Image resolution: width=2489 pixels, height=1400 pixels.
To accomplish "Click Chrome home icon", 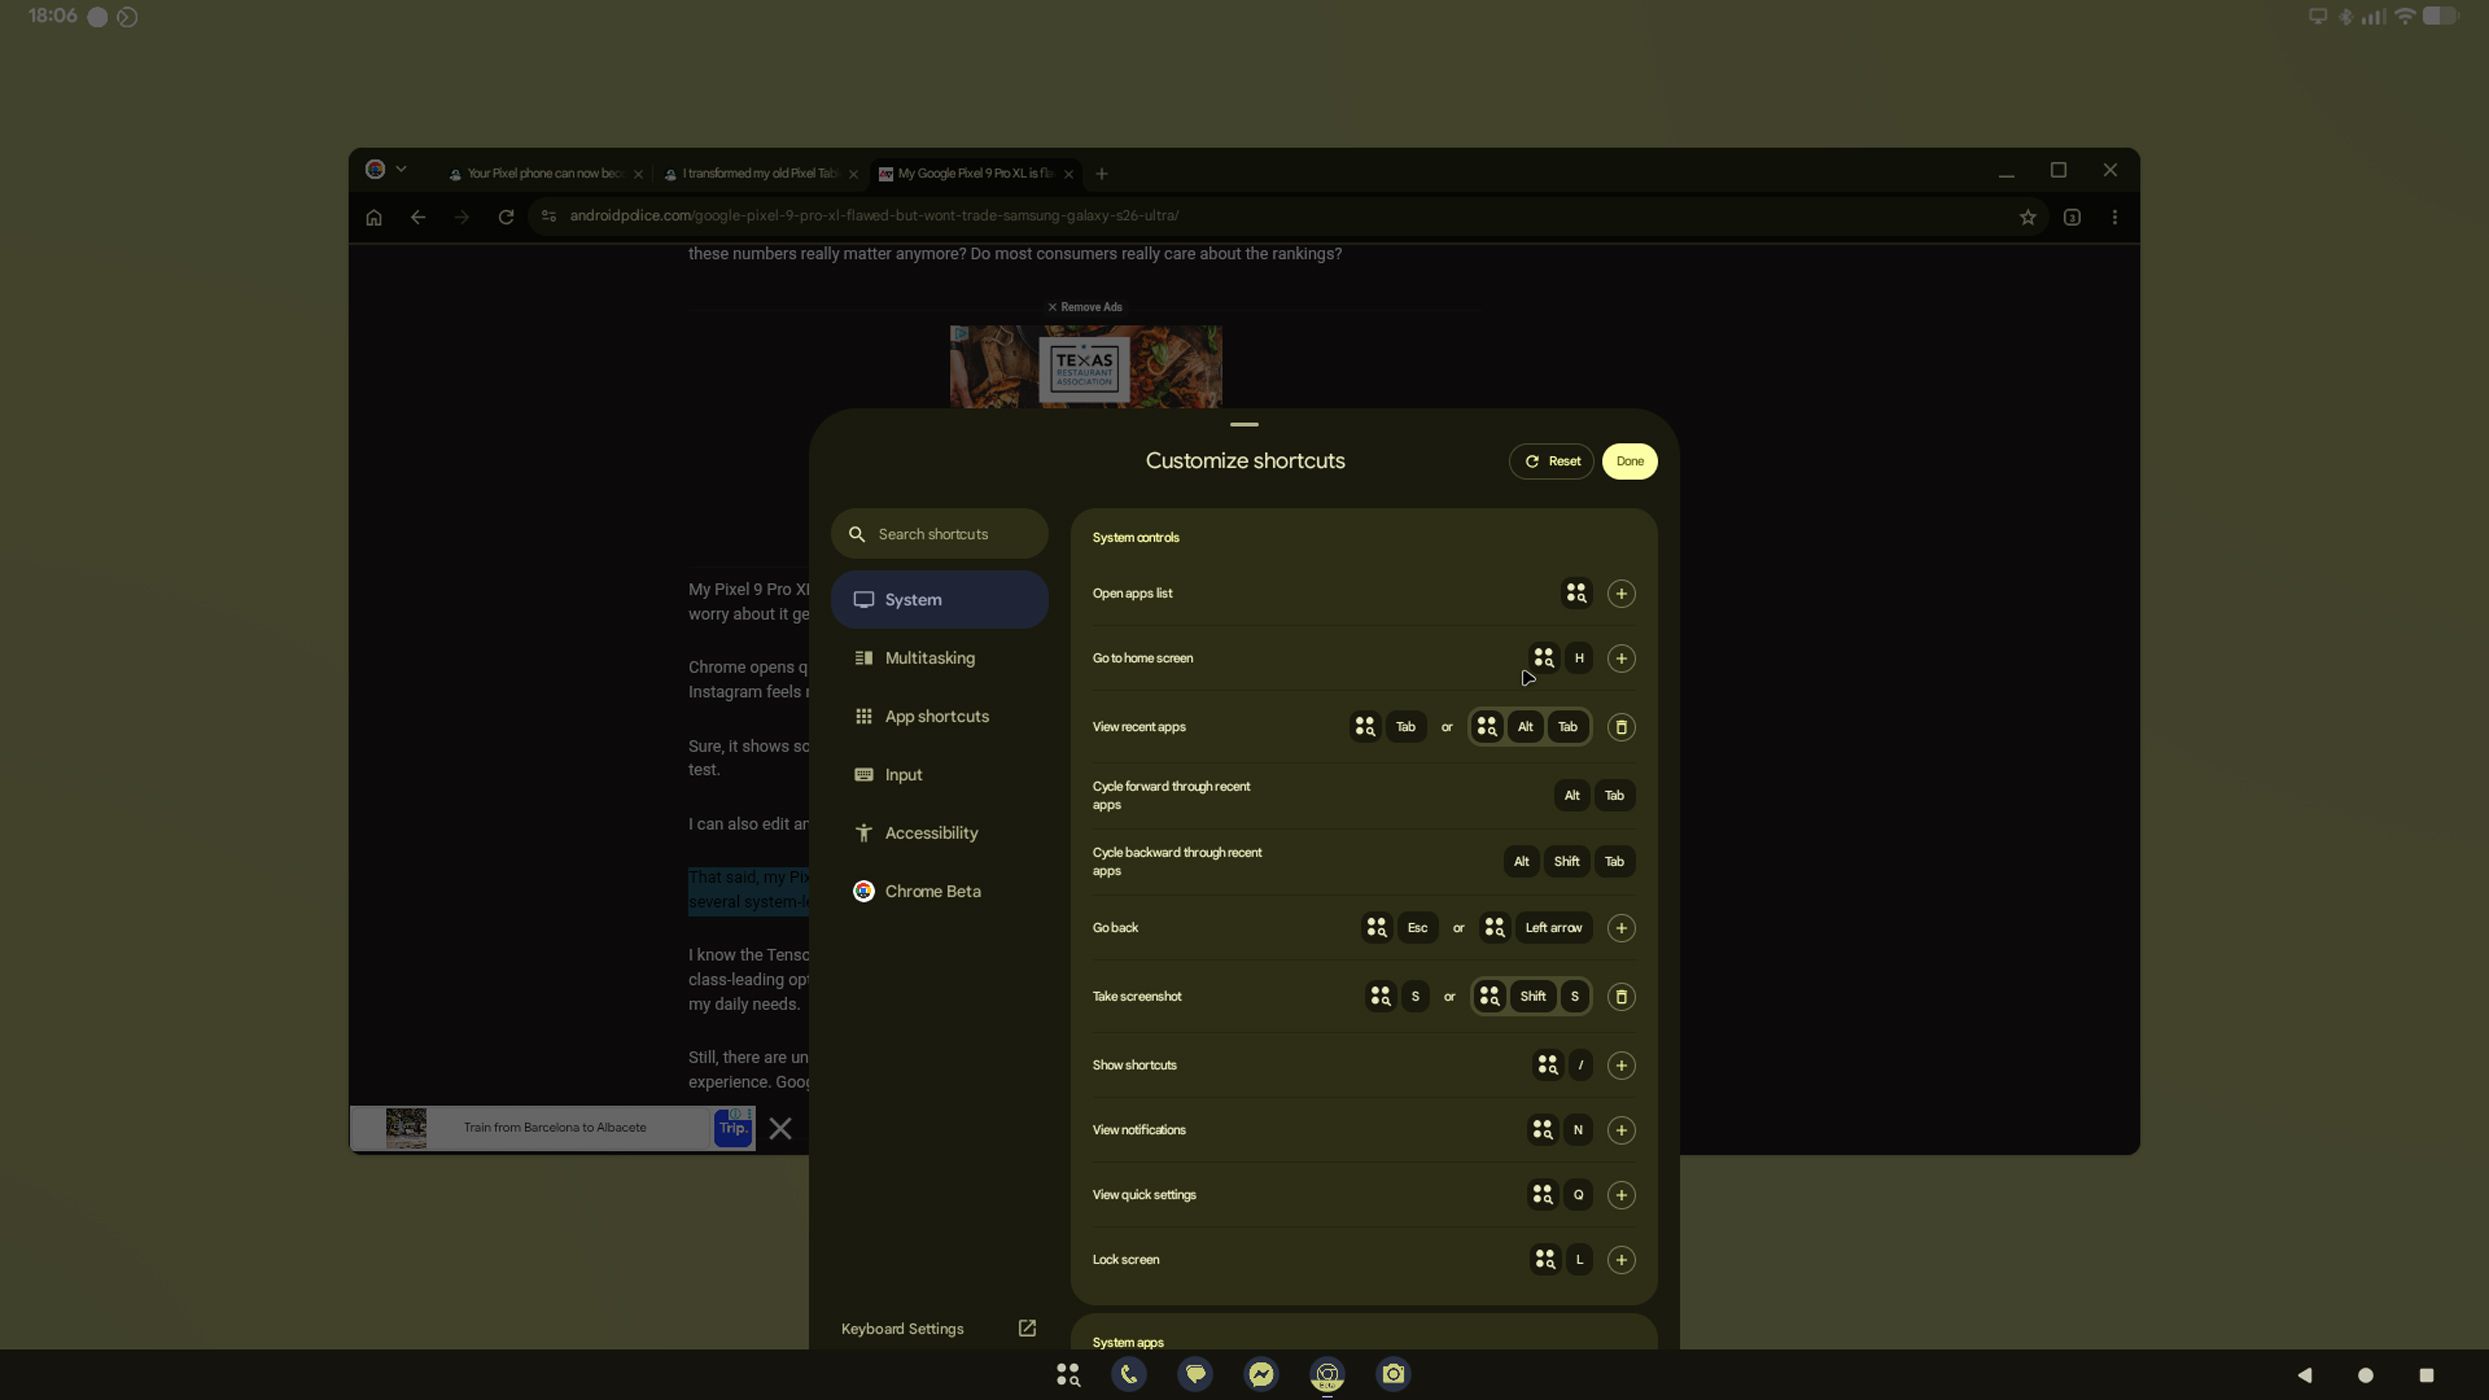I will tap(374, 217).
